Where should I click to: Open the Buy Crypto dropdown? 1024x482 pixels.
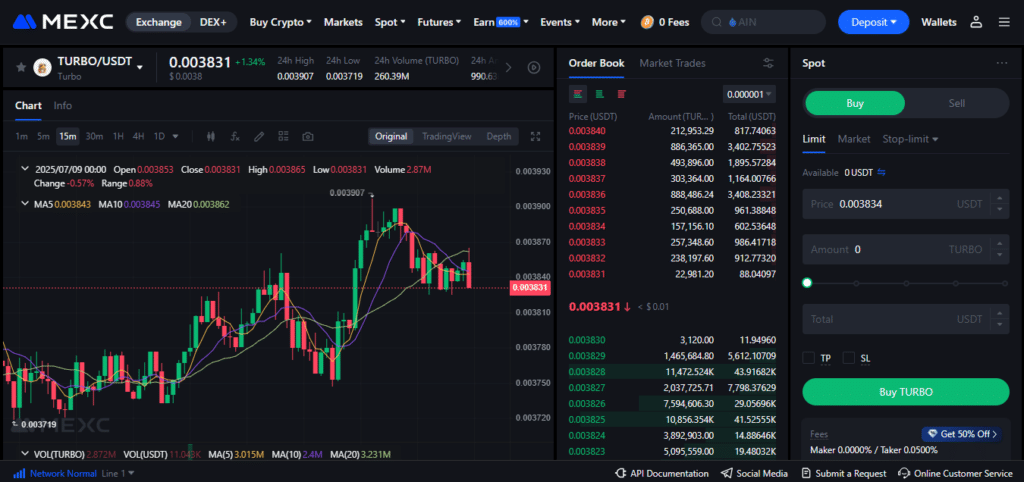tap(280, 22)
